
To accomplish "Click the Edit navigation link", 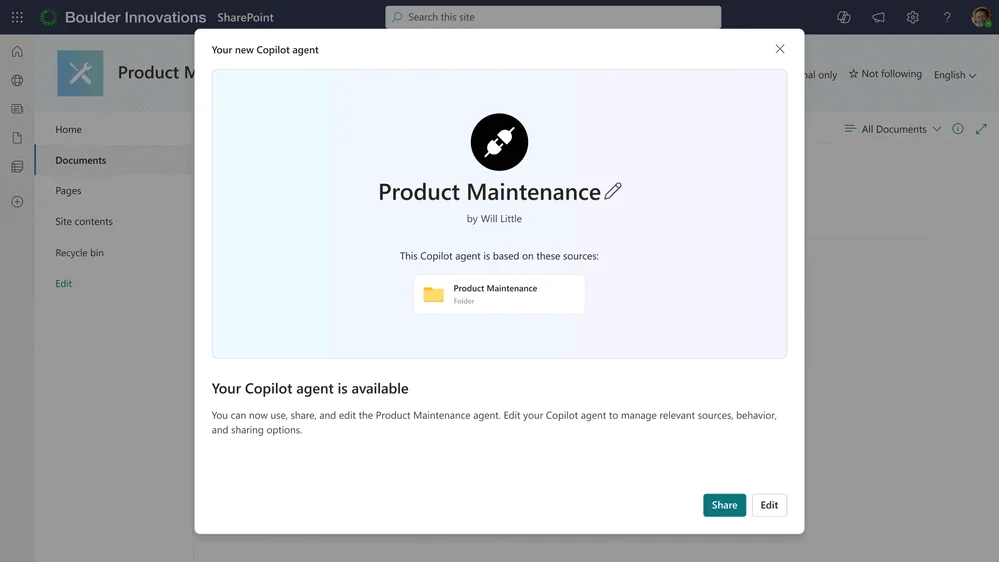I will [x=63, y=284].
